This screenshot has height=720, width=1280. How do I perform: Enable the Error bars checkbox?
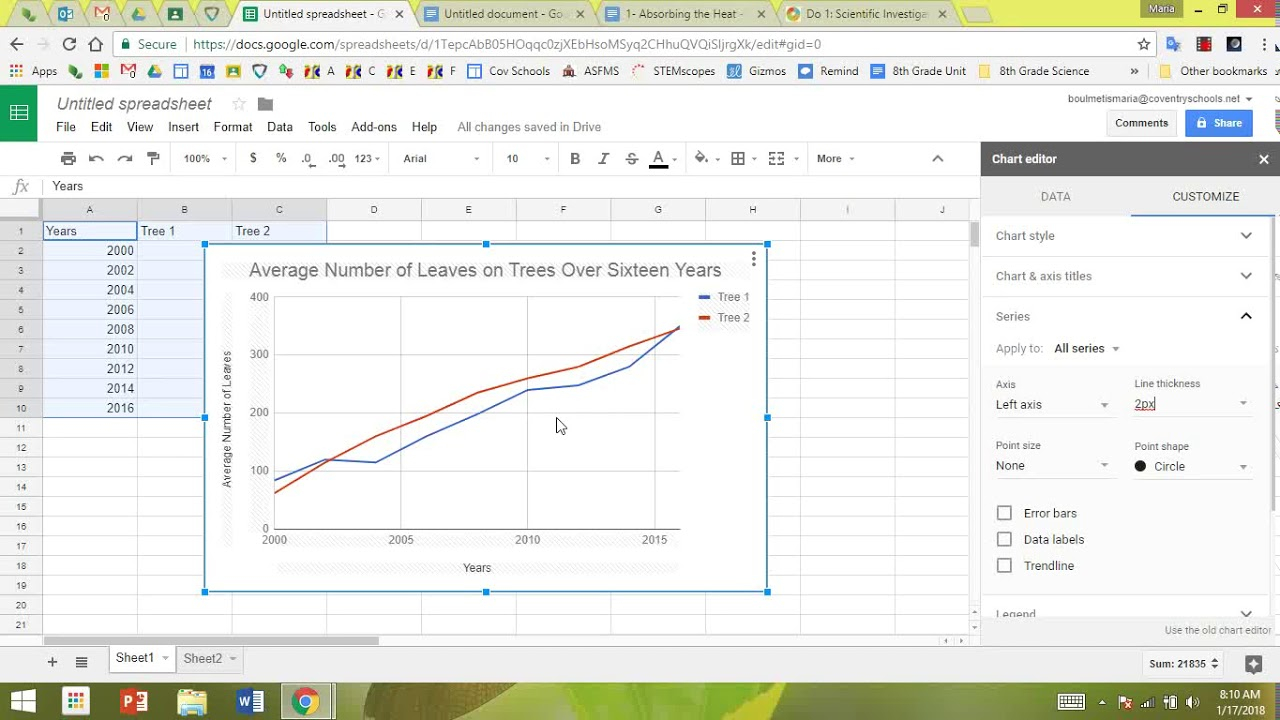[x=1004, y=513]
